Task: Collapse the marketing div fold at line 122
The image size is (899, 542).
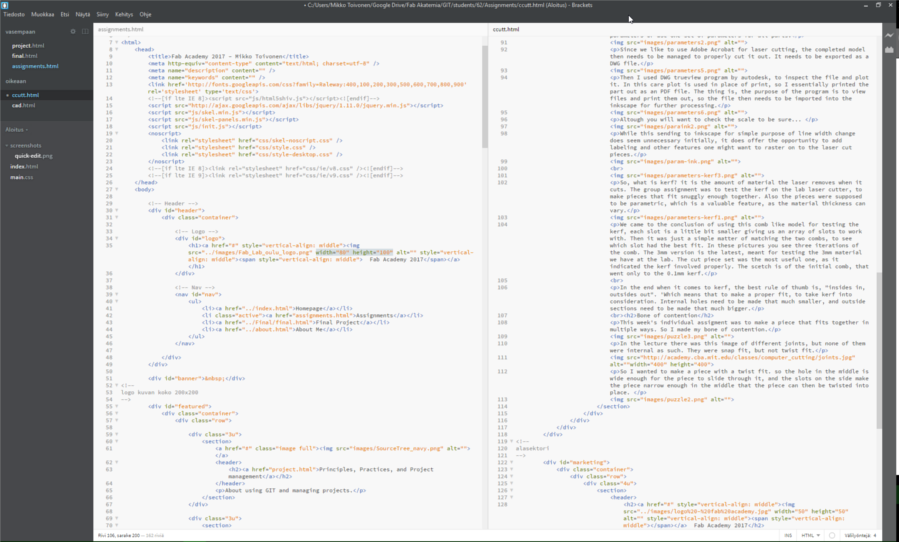Action: [x=512, y=462]
